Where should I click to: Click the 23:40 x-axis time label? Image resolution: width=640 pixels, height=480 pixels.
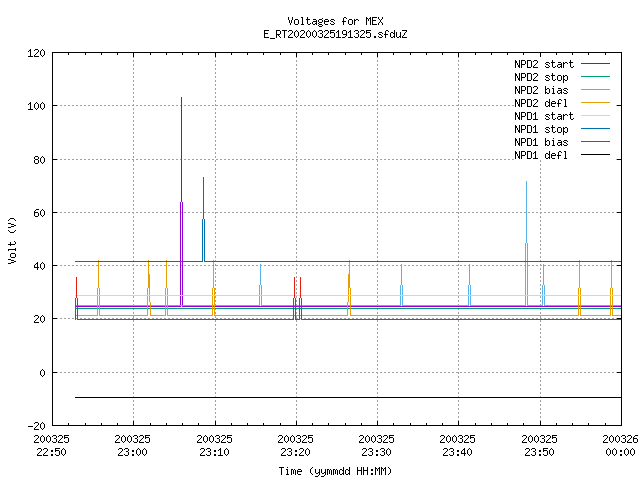coord(458,452)
